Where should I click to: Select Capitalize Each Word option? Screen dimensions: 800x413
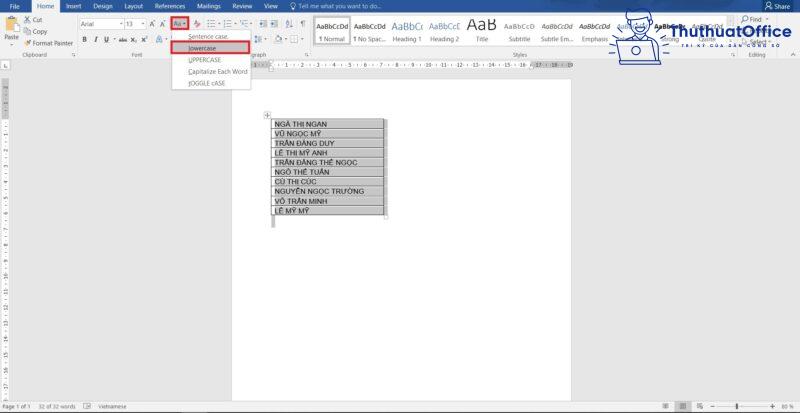pyautogui.click(x=211, y=71)
